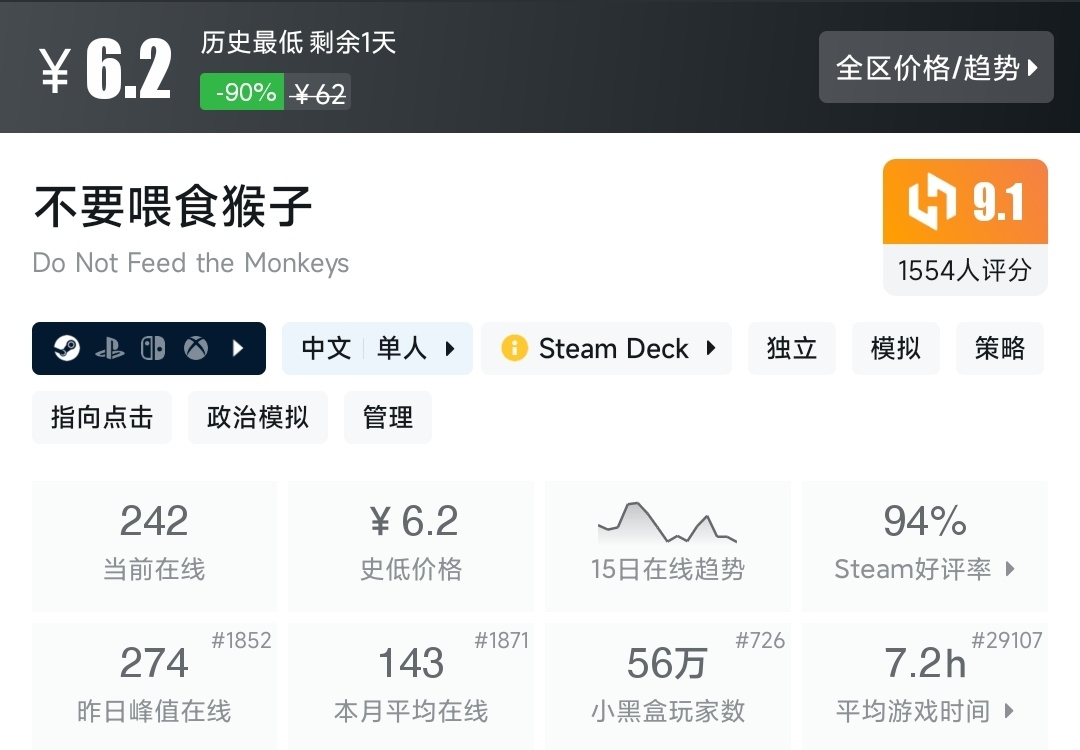
Task: Click the 1554人评分 rating count
Action: tap(964, 270)
